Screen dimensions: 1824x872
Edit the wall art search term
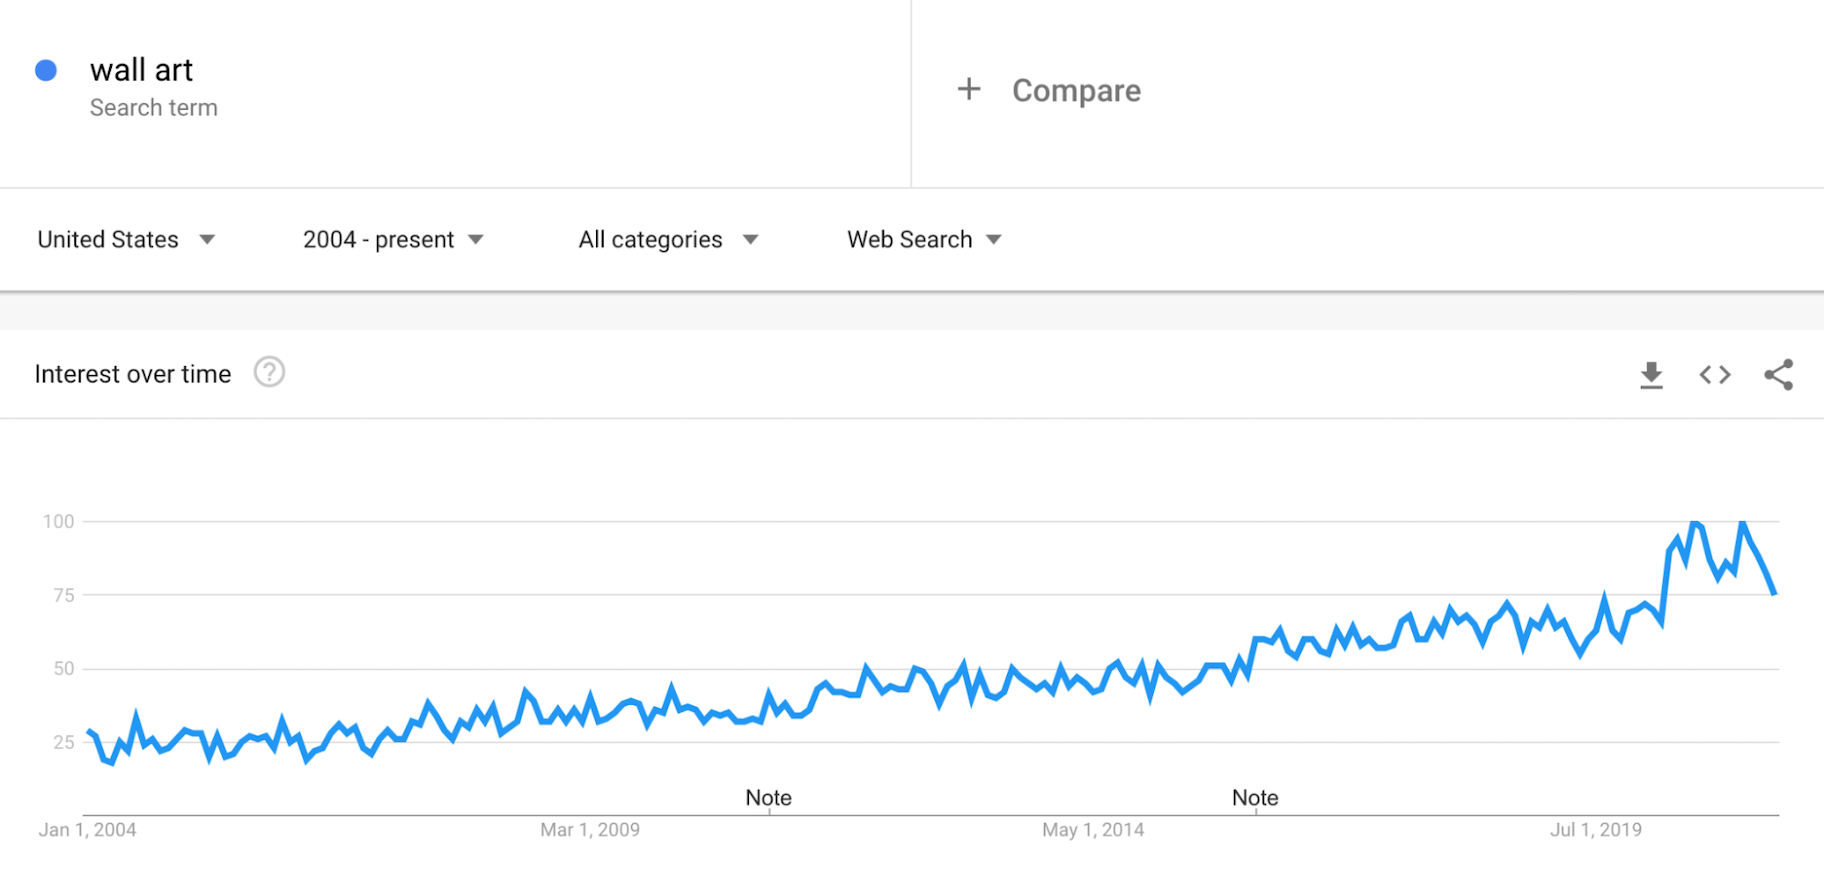point(141,70)
